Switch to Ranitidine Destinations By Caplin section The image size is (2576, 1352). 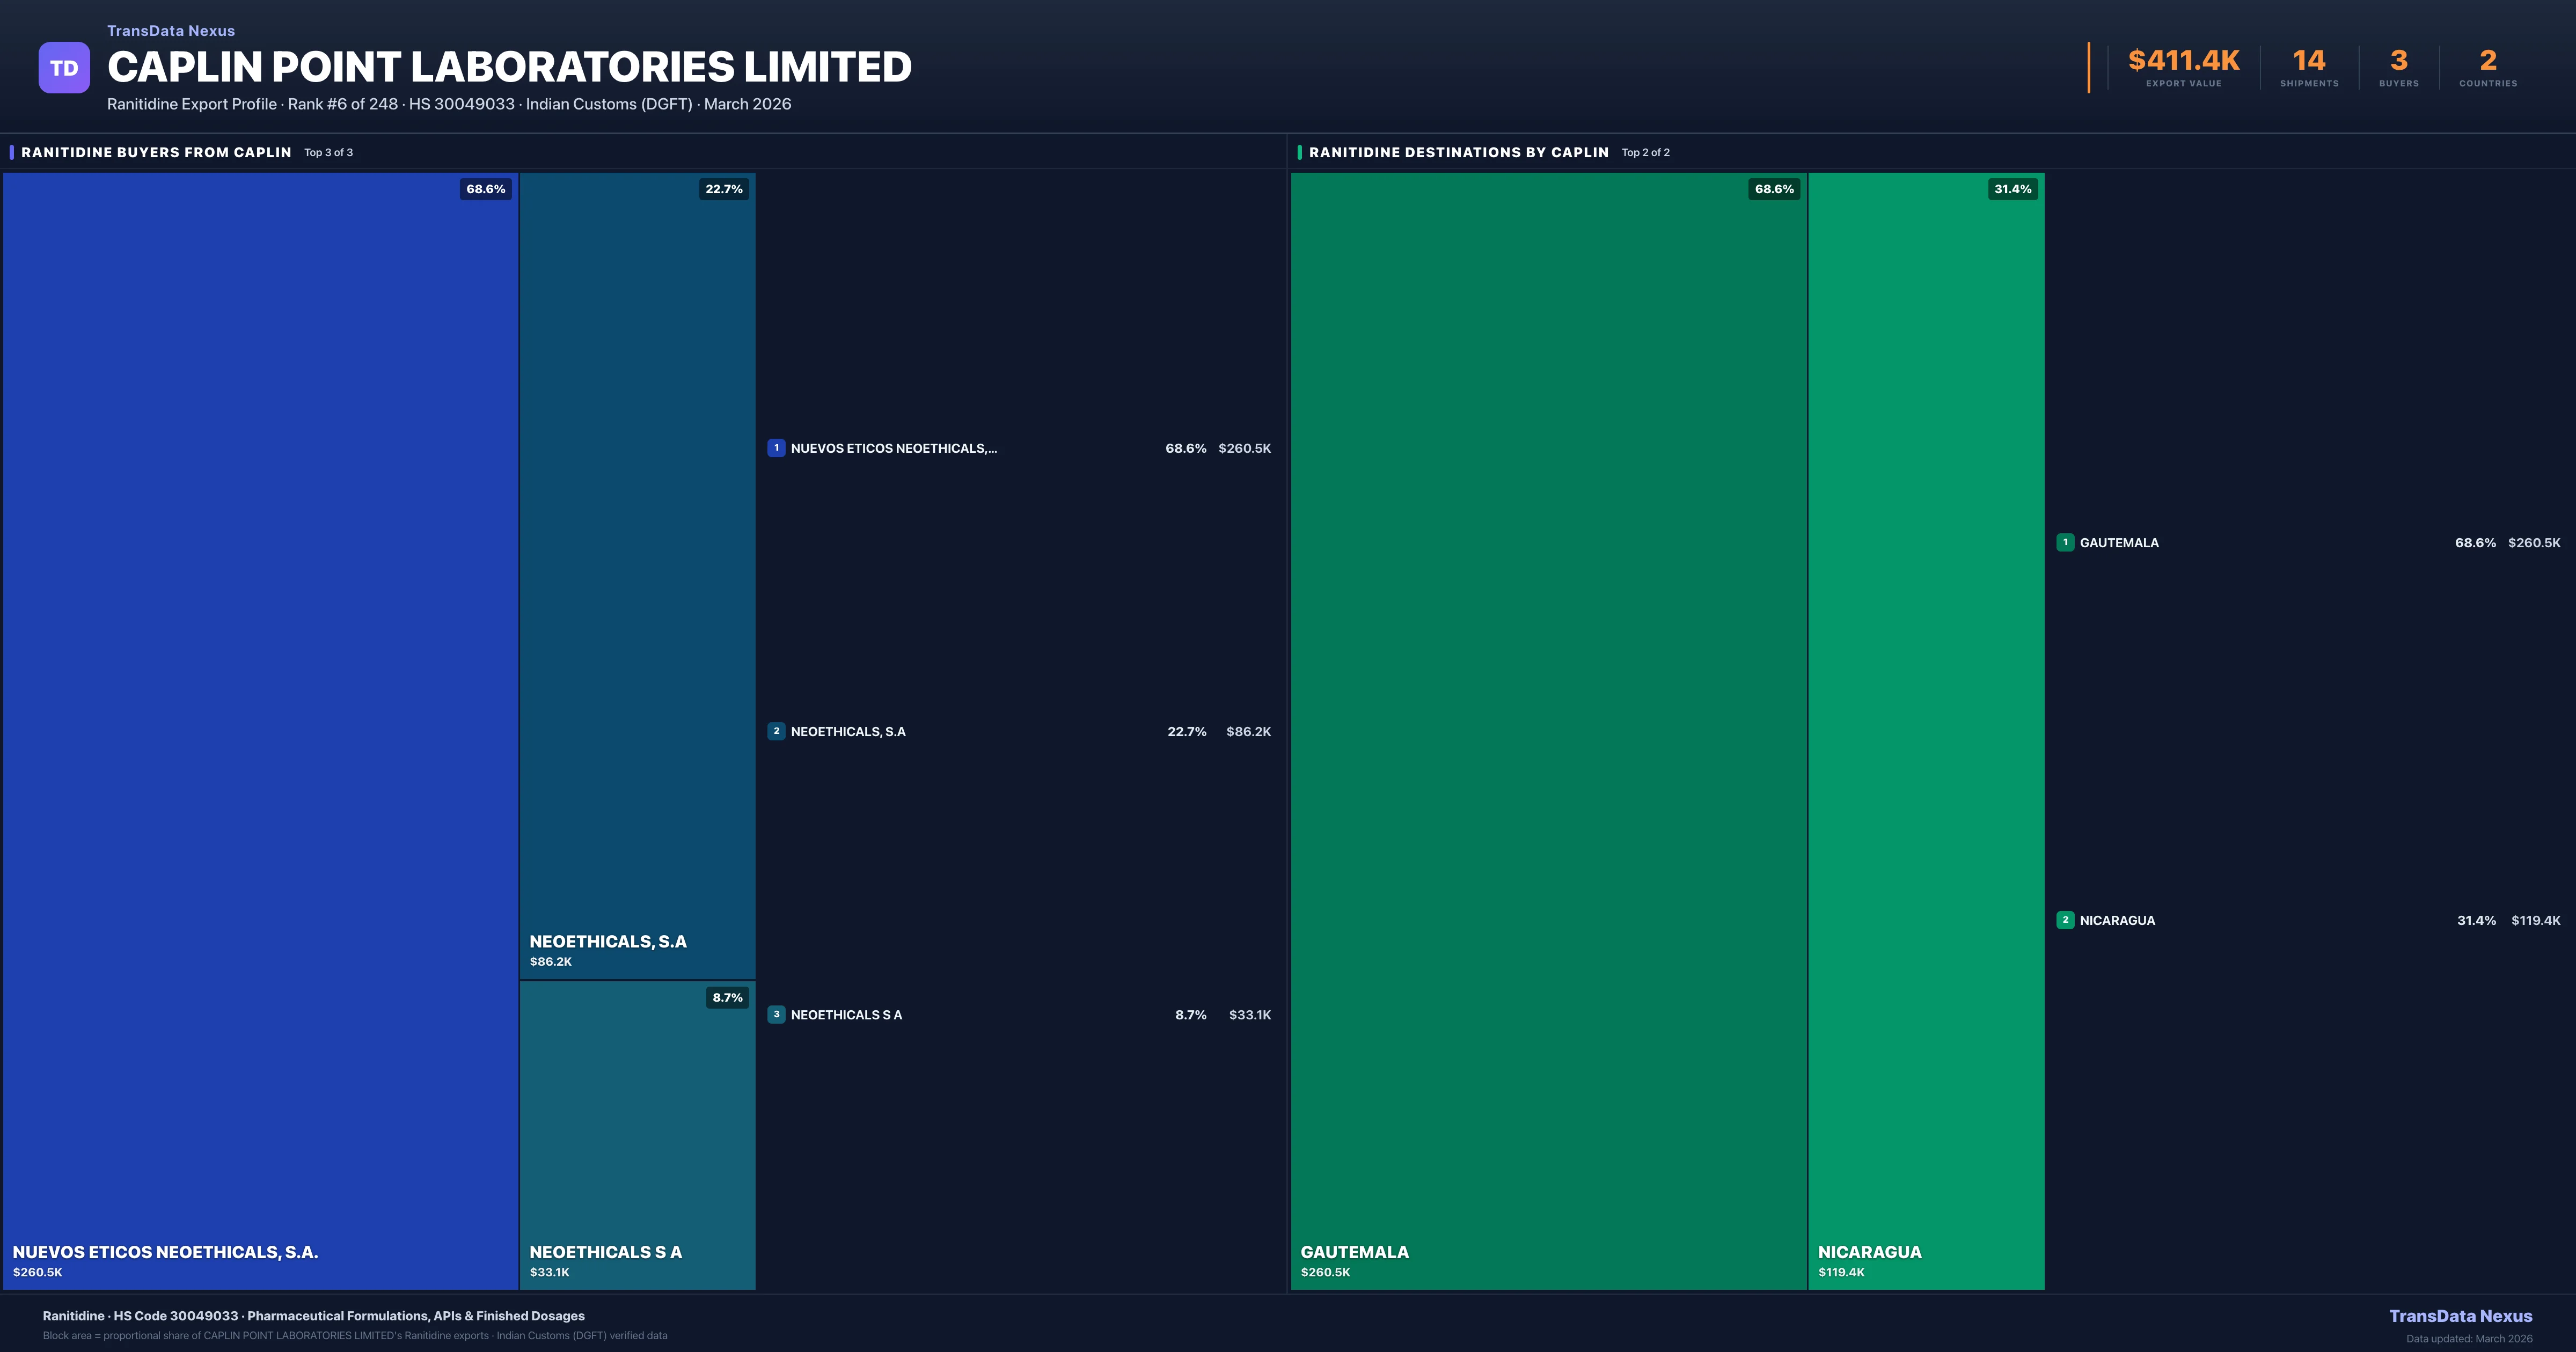click(x=1458, y=152)
